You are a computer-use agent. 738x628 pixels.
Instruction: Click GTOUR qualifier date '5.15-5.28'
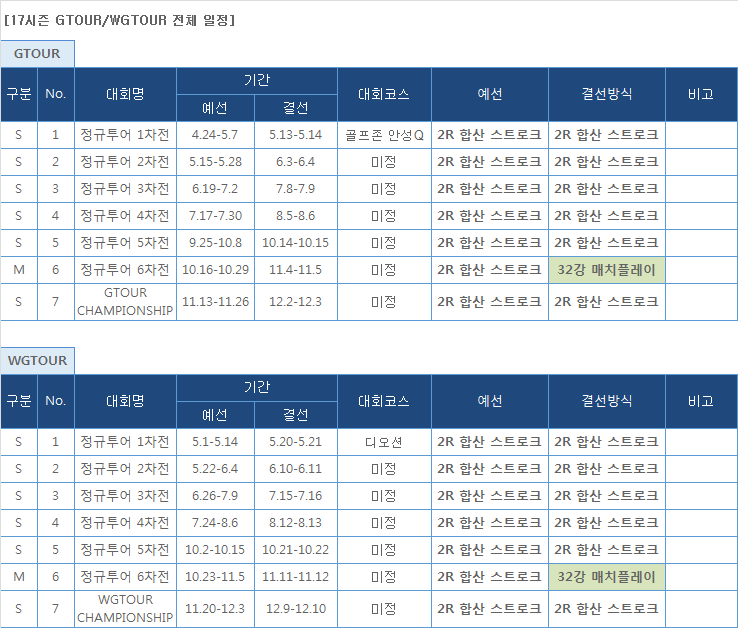click(x=215, y=162)
